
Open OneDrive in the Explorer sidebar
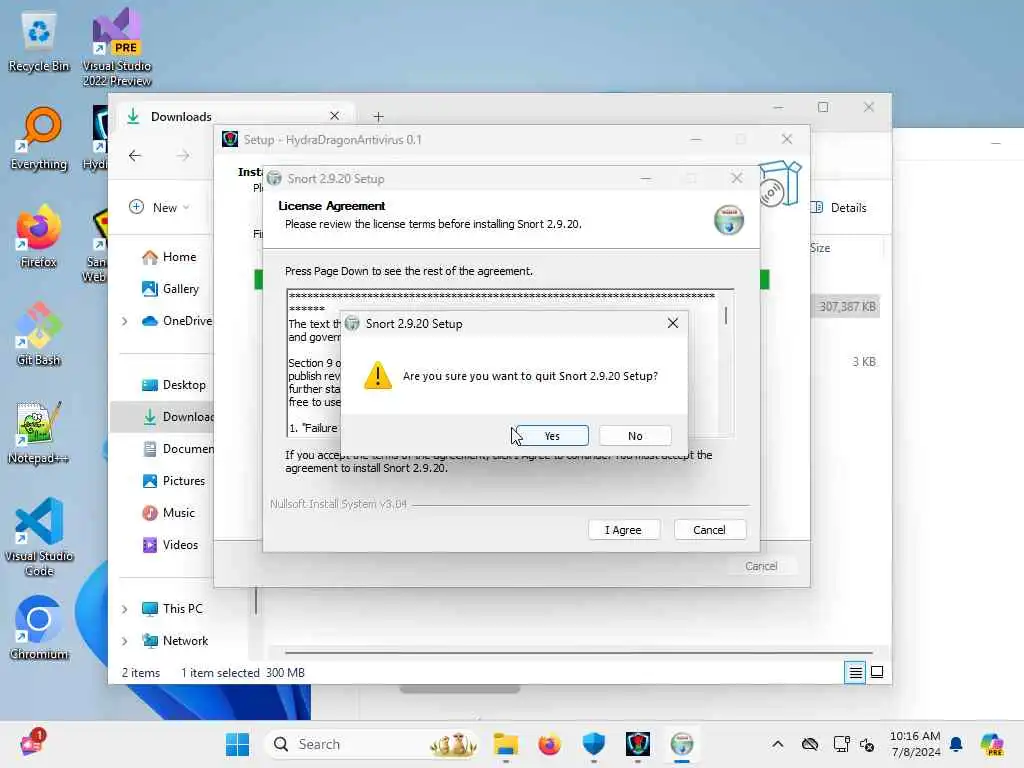176,321
